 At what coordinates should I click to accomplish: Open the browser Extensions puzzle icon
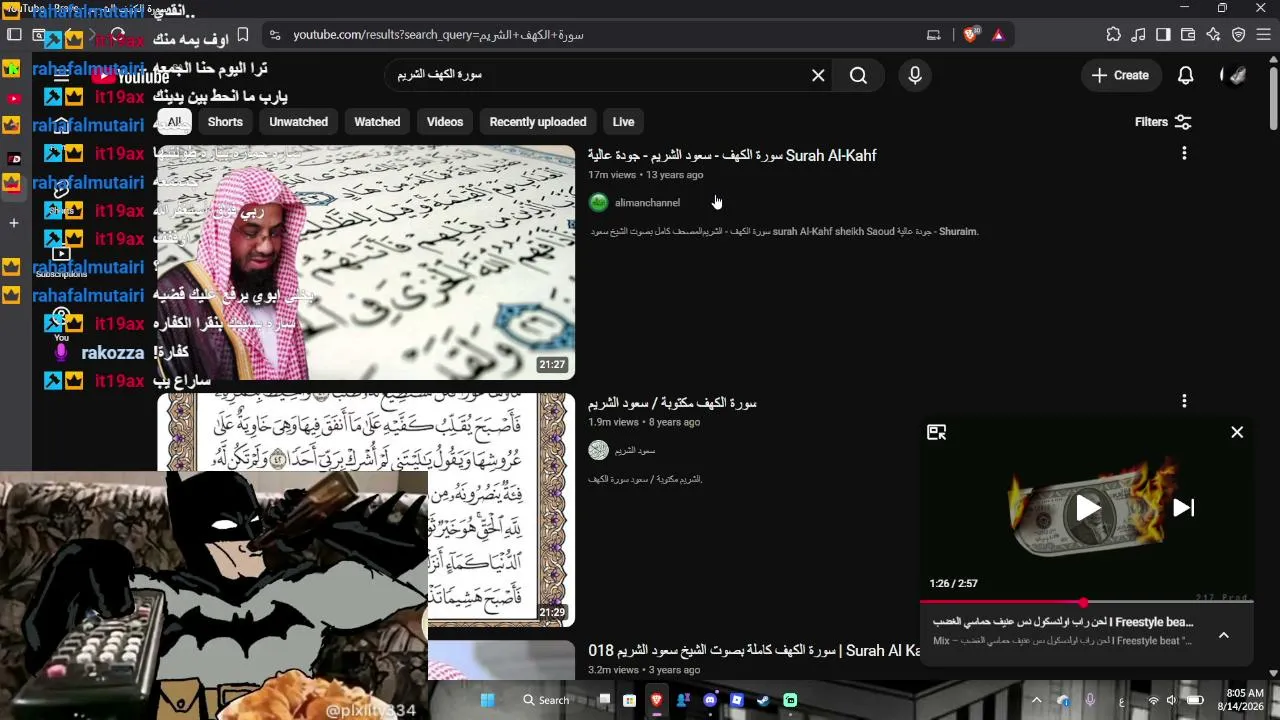[x=1113, y=35]
